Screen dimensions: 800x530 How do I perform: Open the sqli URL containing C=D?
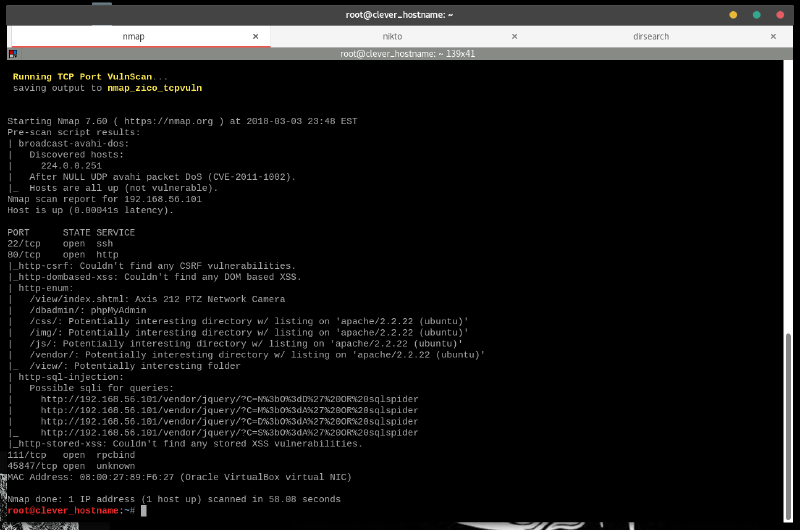(229, 421)
